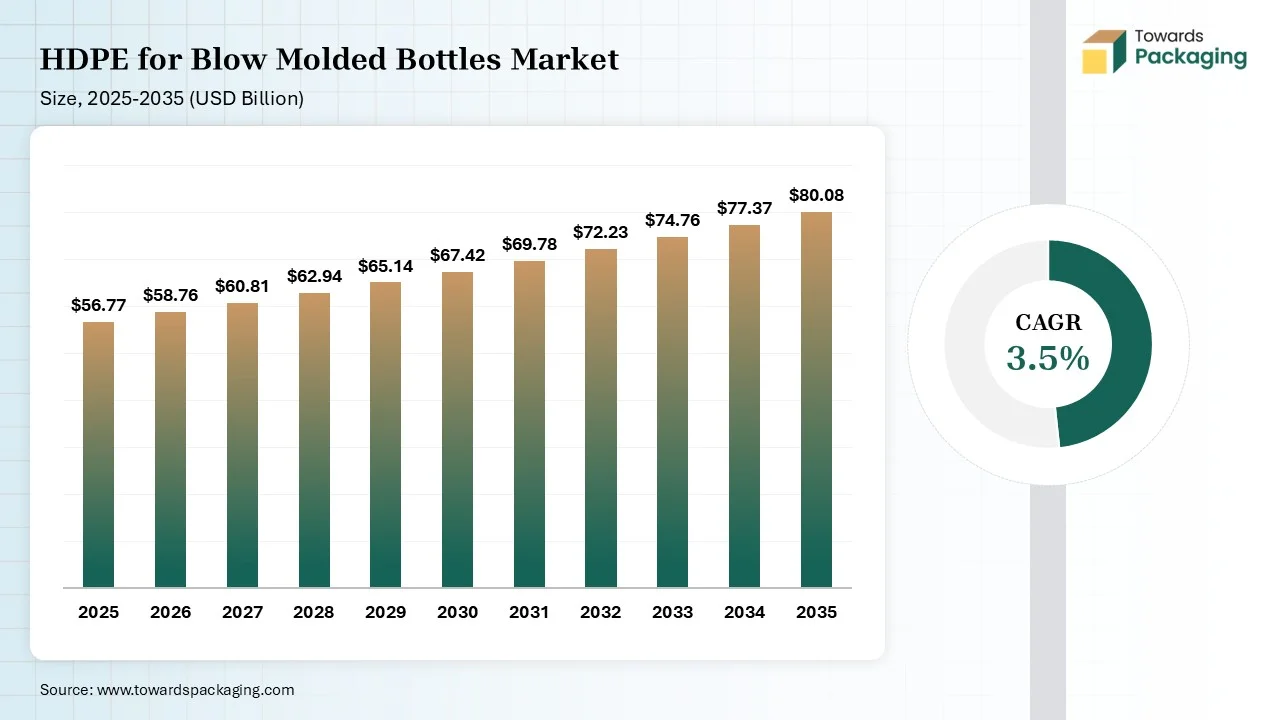Select the 2034 bar in the chart
The height and width of the screenshot is (720, 1280).
(x=744, y=406)
